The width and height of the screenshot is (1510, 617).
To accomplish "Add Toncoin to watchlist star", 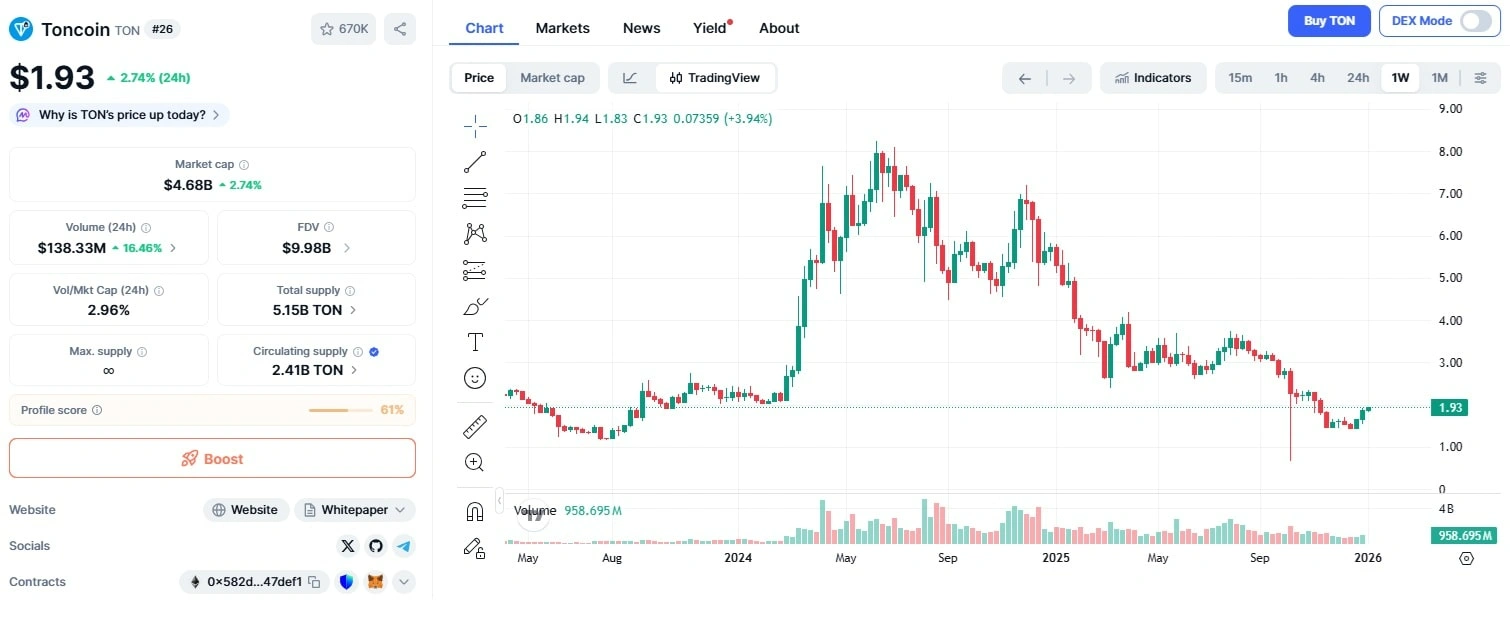I will 327,29.
